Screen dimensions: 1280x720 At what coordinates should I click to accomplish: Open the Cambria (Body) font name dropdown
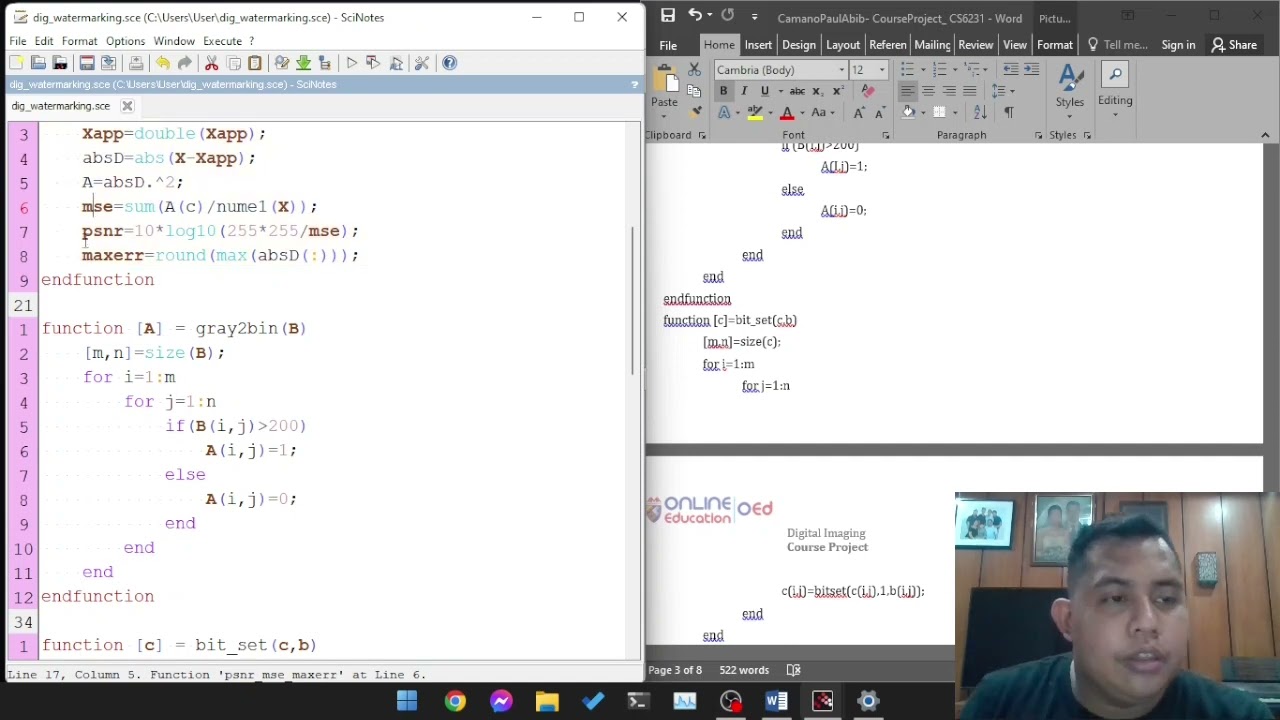coord(841,70)
